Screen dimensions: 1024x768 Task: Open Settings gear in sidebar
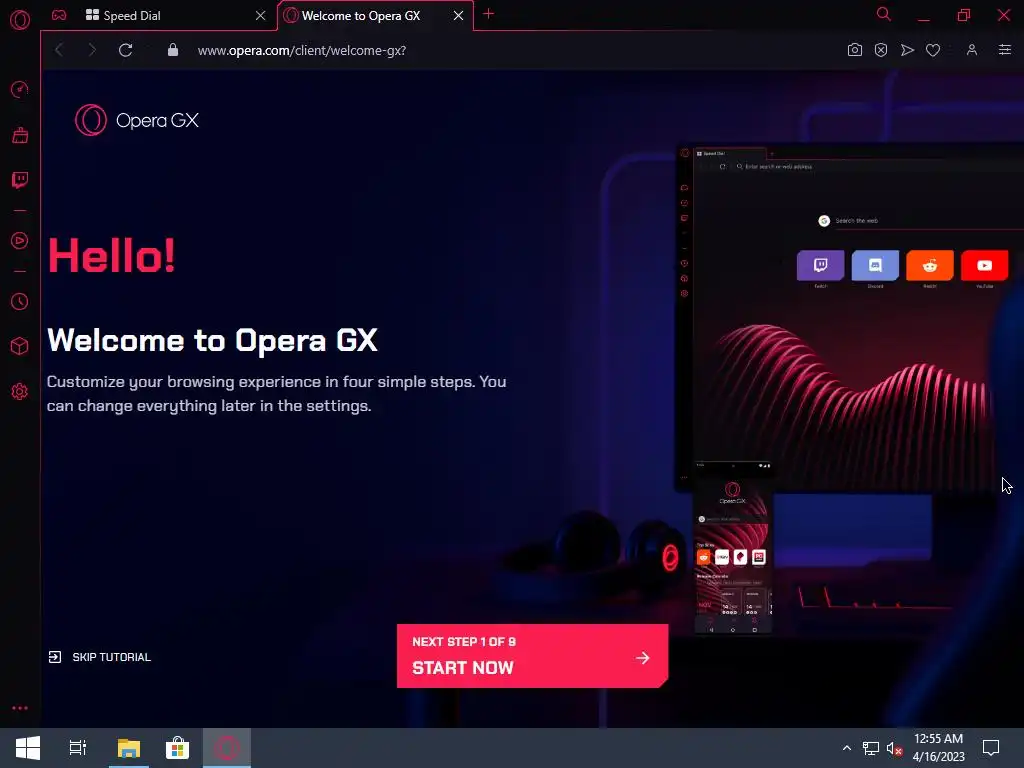[x=20, y=391]
